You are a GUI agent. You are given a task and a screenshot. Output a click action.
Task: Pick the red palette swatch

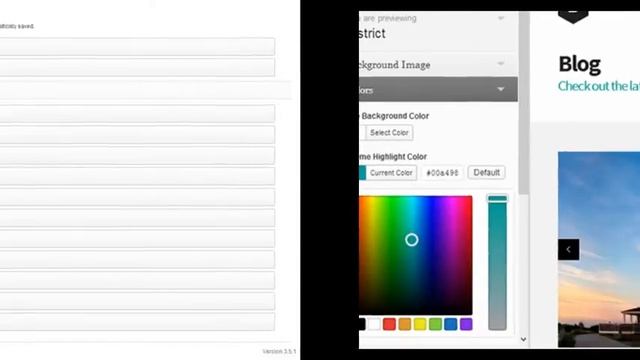click(x=389, y=324)
